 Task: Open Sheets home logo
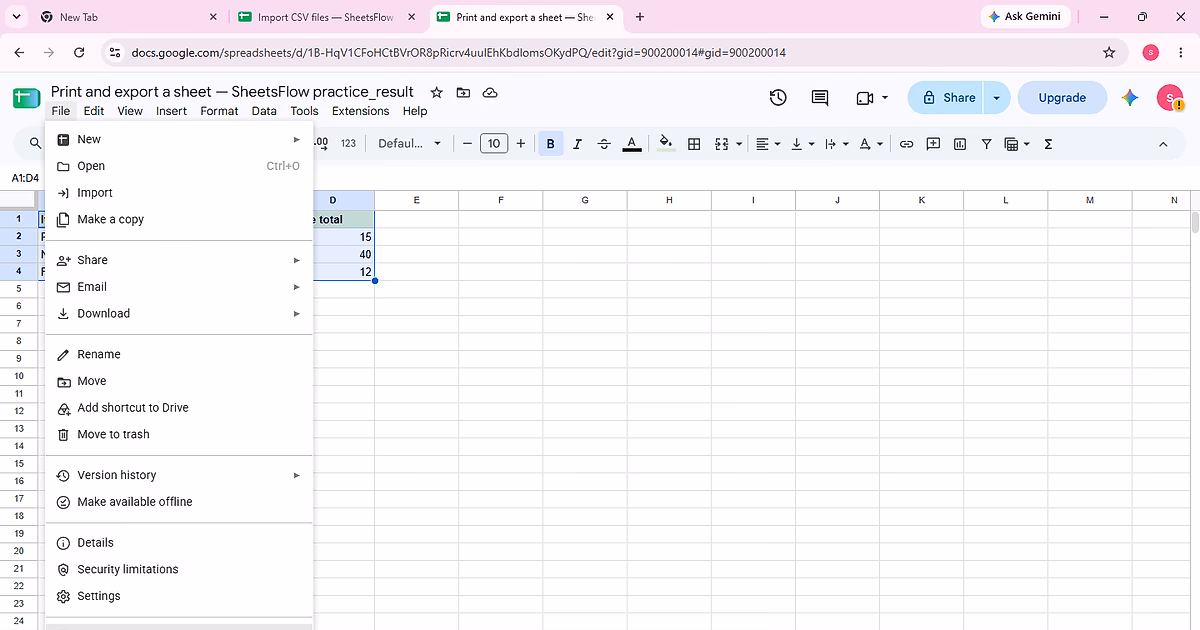click(25, 97)
